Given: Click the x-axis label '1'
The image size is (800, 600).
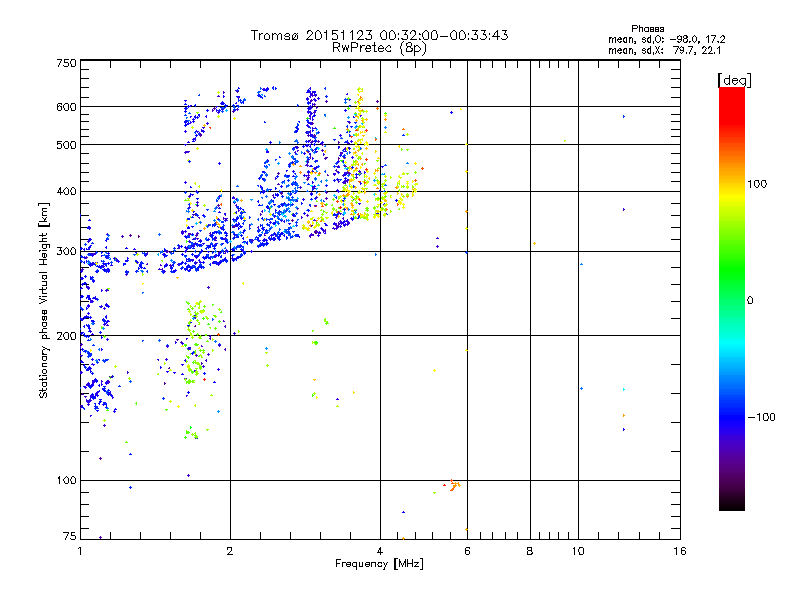Looking at the screenshot, I should 80,551.
